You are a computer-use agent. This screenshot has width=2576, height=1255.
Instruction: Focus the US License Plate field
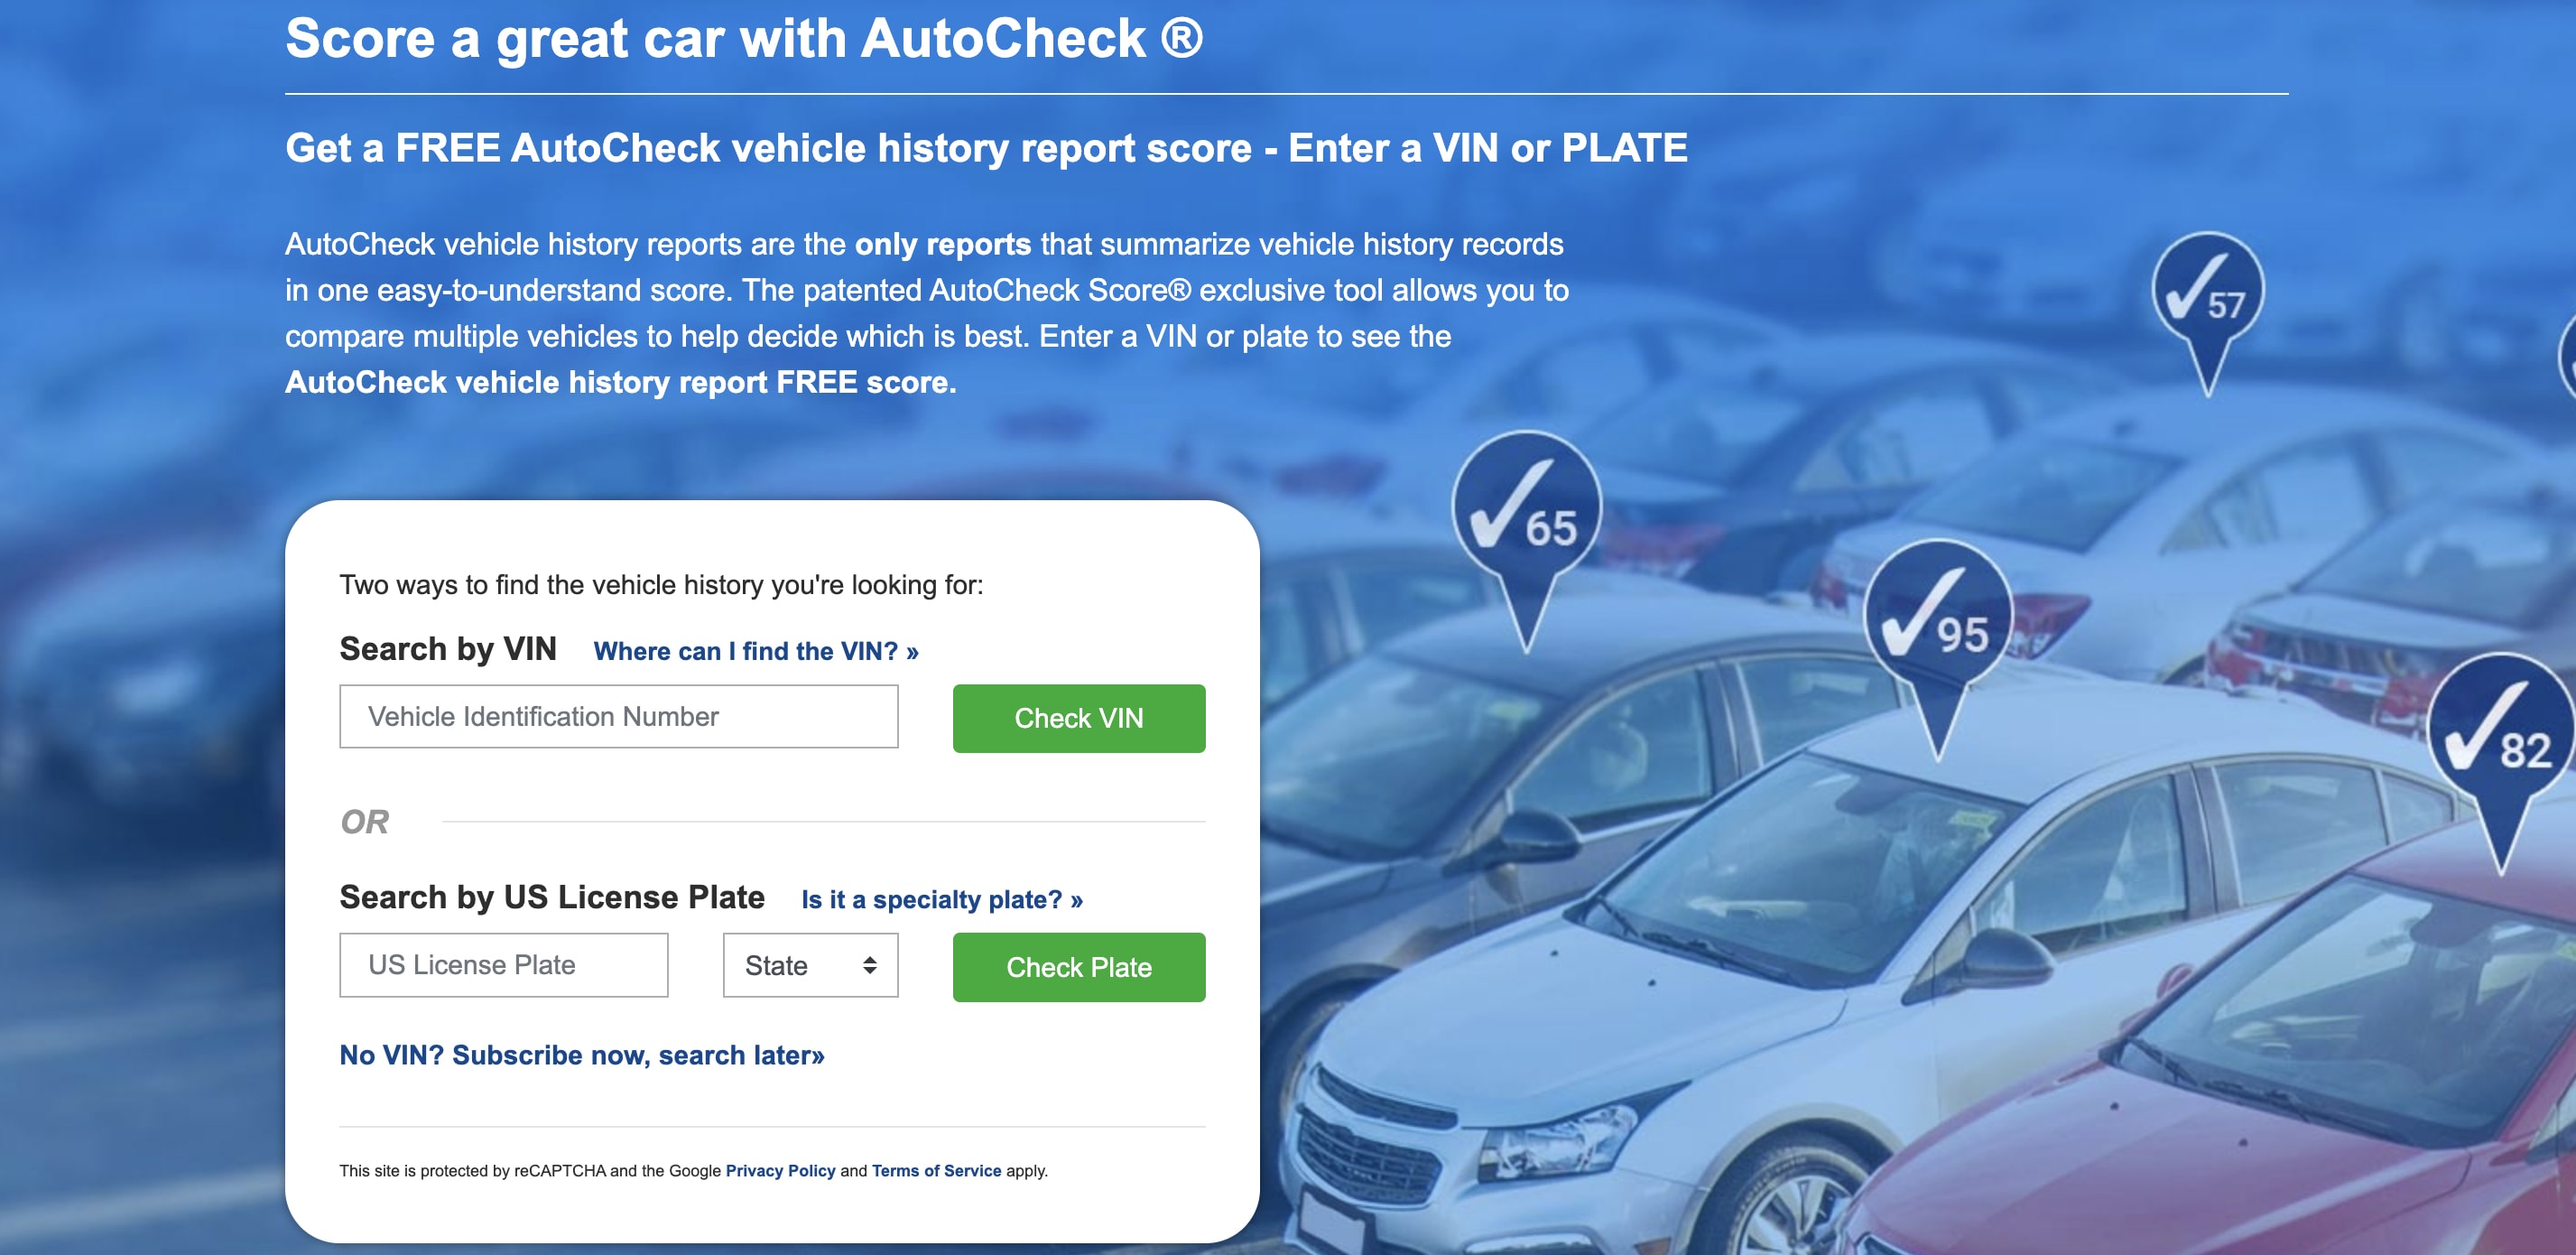point(503,965)
